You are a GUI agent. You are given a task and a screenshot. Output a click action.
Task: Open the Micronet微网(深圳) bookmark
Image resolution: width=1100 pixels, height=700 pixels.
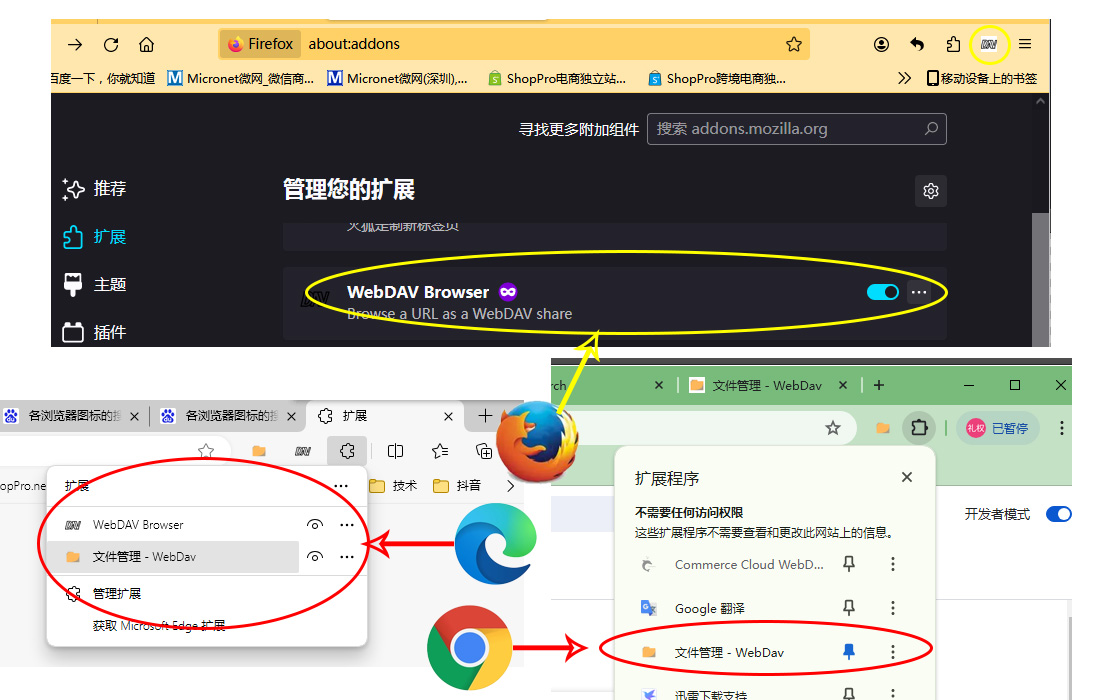coord(398,79)
